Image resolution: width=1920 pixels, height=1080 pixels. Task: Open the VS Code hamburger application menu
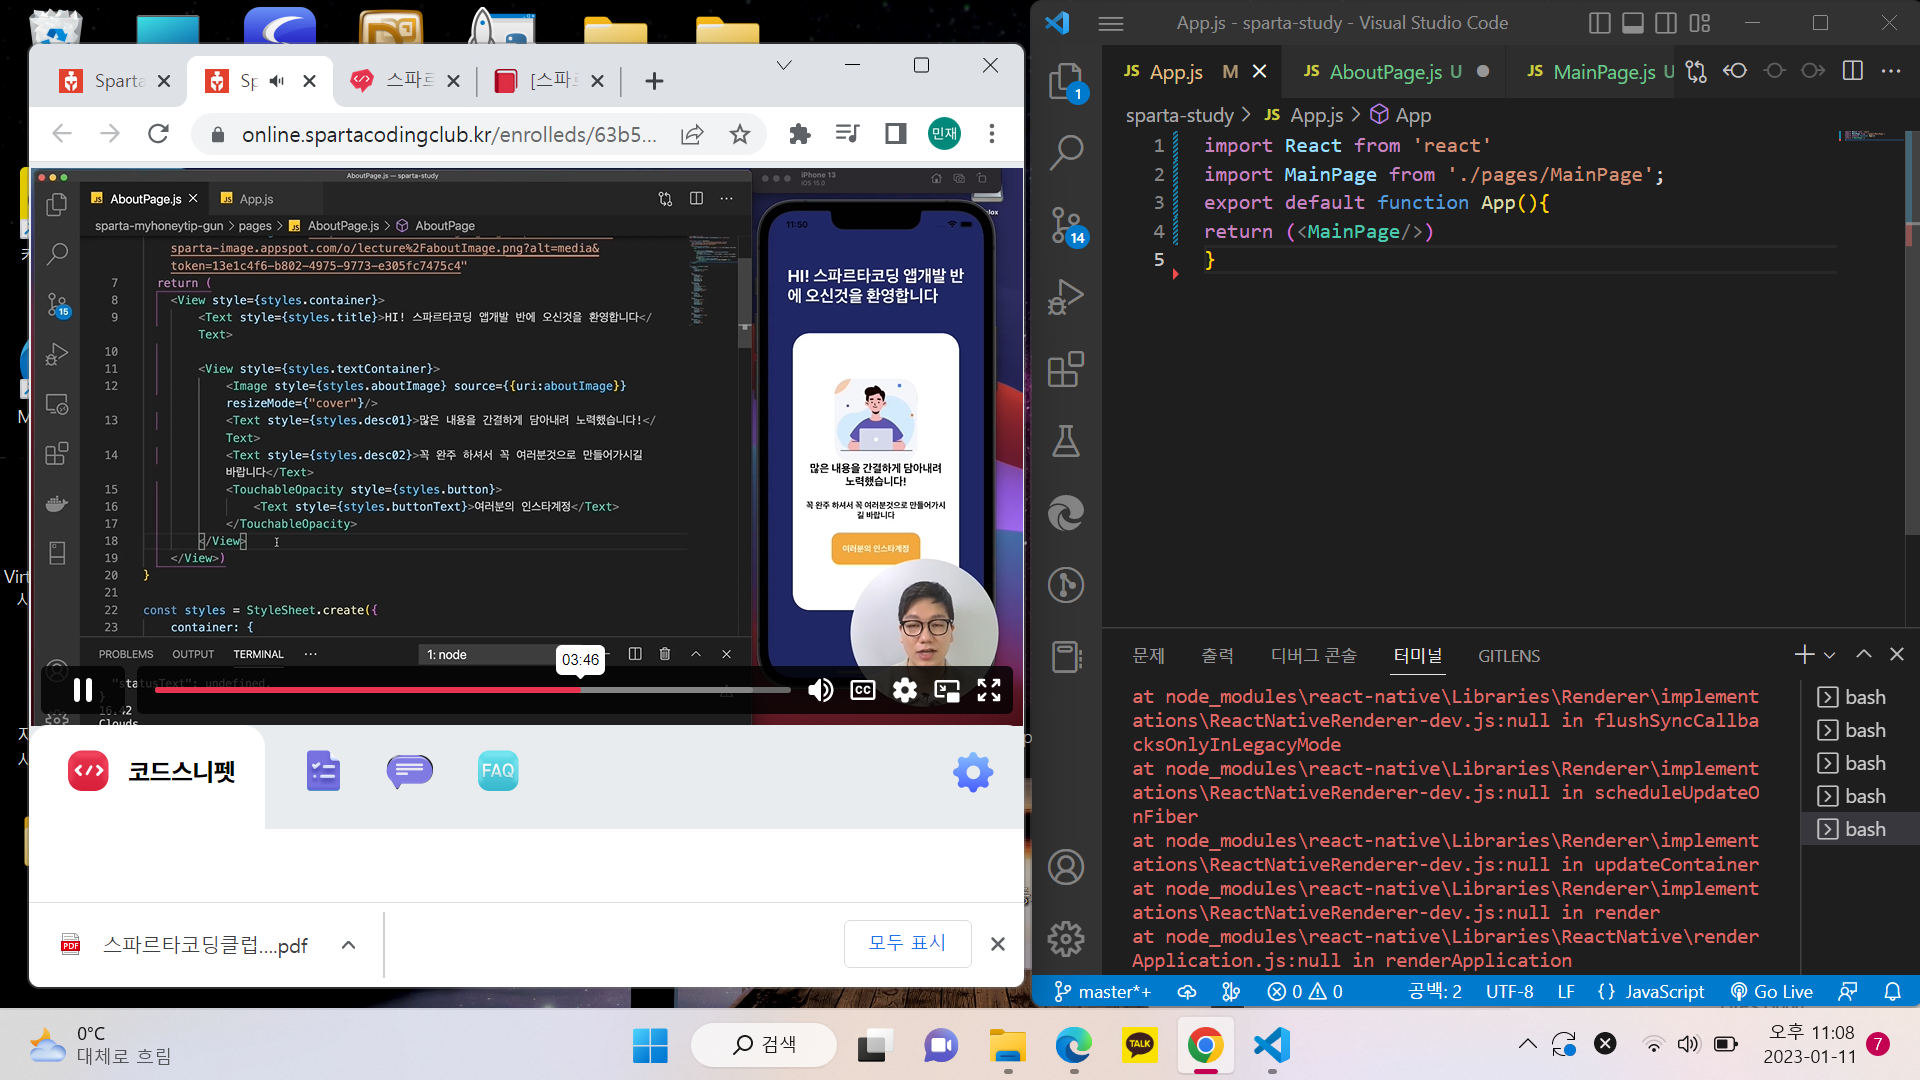pos(1111,23)
